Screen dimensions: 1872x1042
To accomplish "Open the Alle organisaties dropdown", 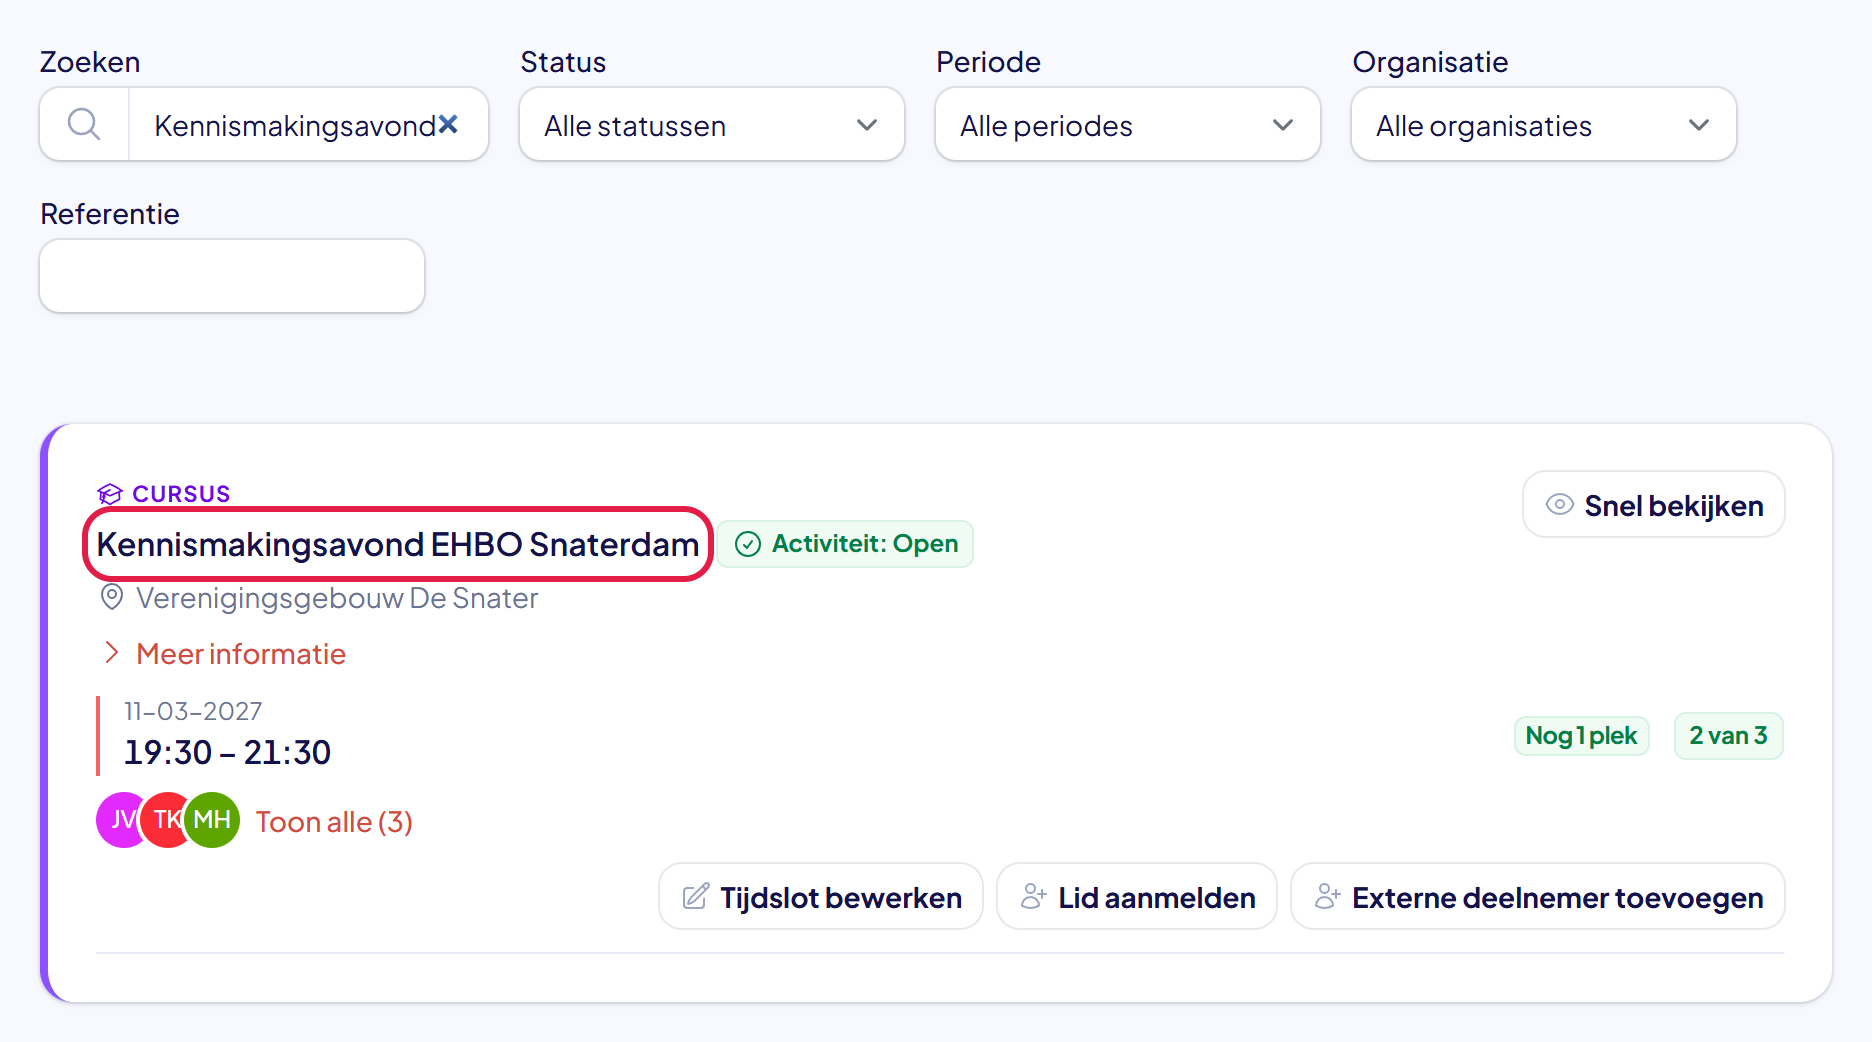I will 1543,125.
